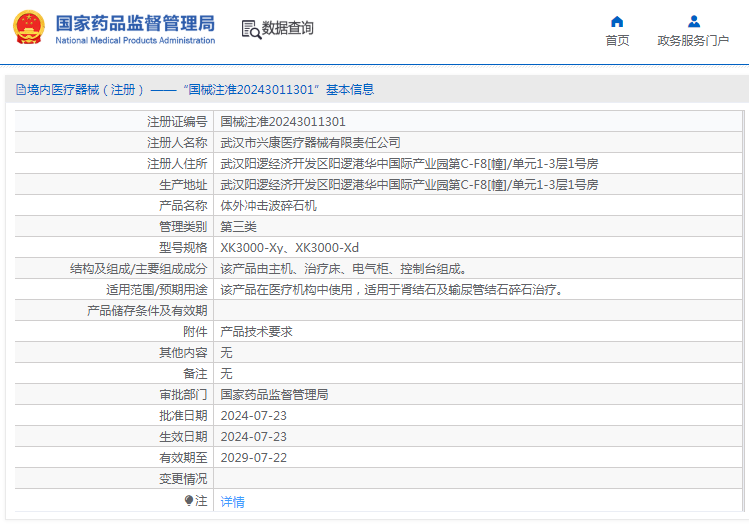
Task: Click the 变更情况 label
Action: [183, 479]
